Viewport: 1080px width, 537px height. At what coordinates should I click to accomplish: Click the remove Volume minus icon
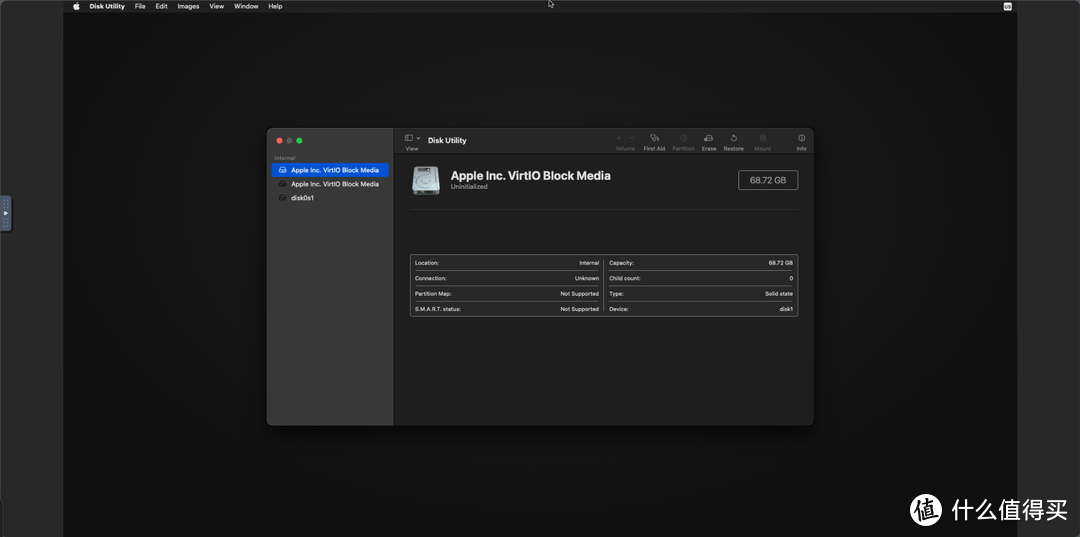[x=632, y=138]
